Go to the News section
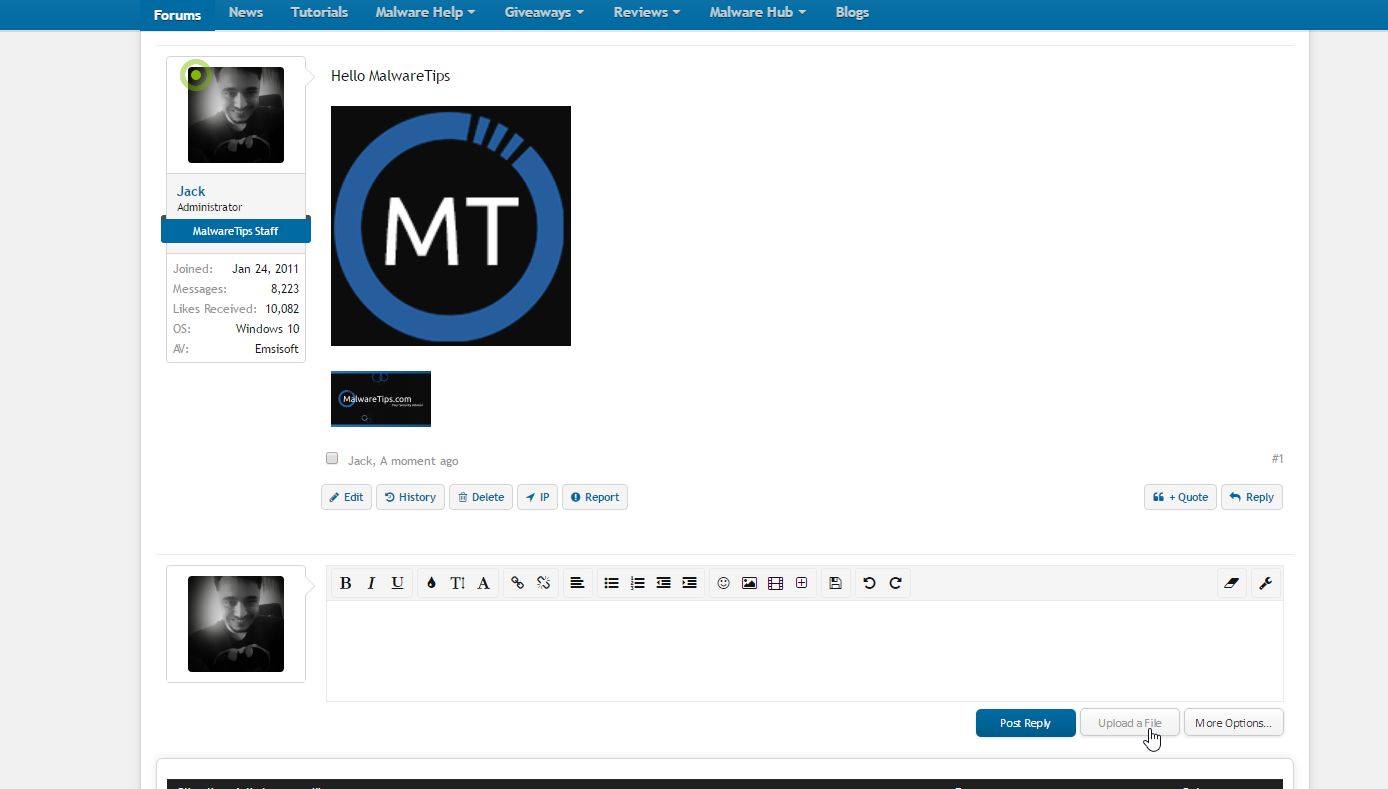Viewport: 1388px width, 789px height. point(245,12)
